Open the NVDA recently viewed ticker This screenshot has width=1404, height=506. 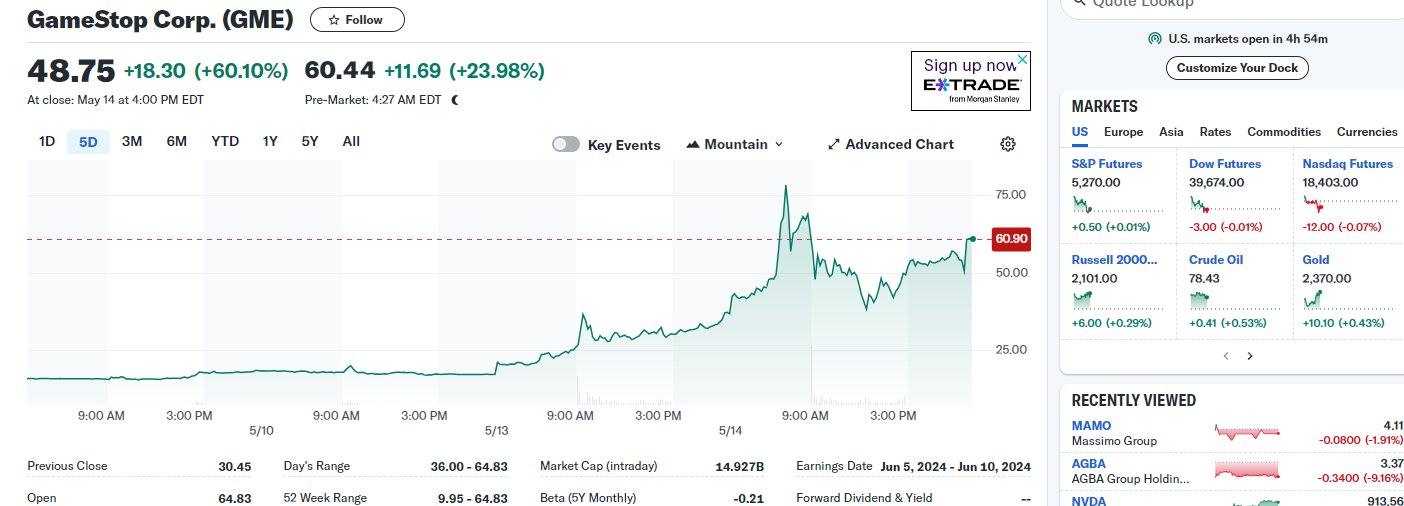[1089, 501]
